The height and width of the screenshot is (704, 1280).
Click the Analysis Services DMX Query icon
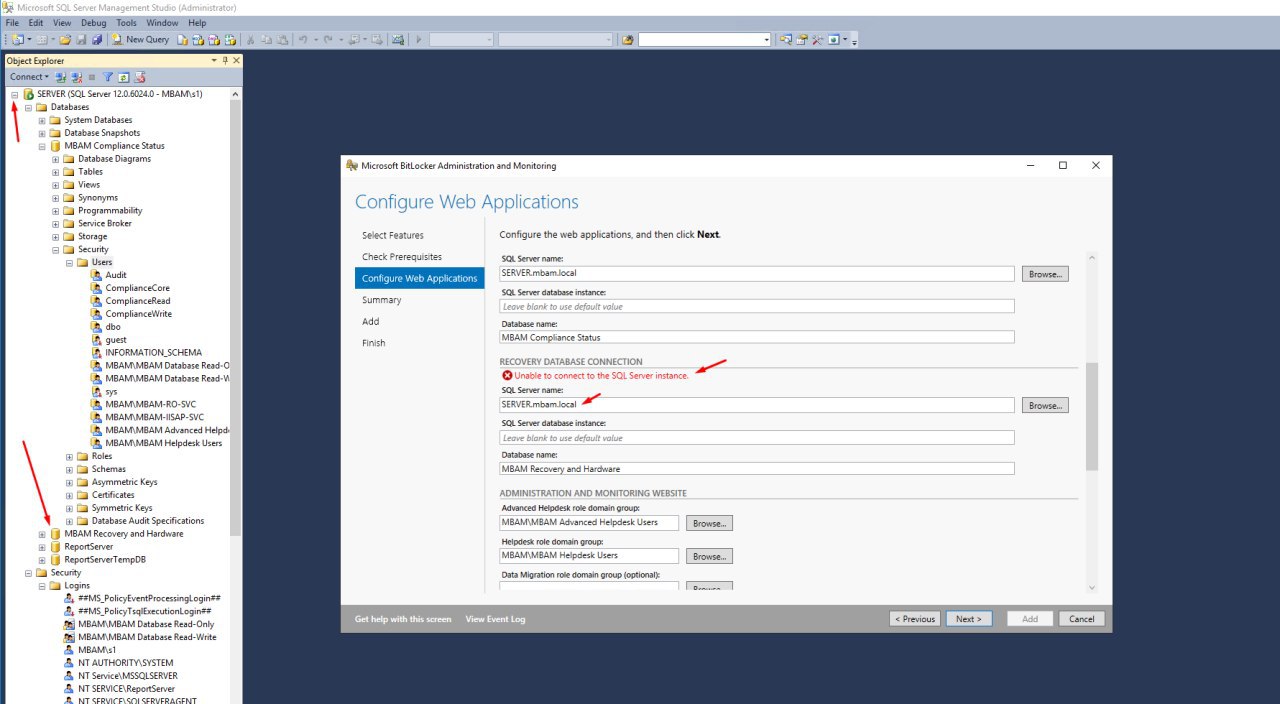(x=214, y=39)
